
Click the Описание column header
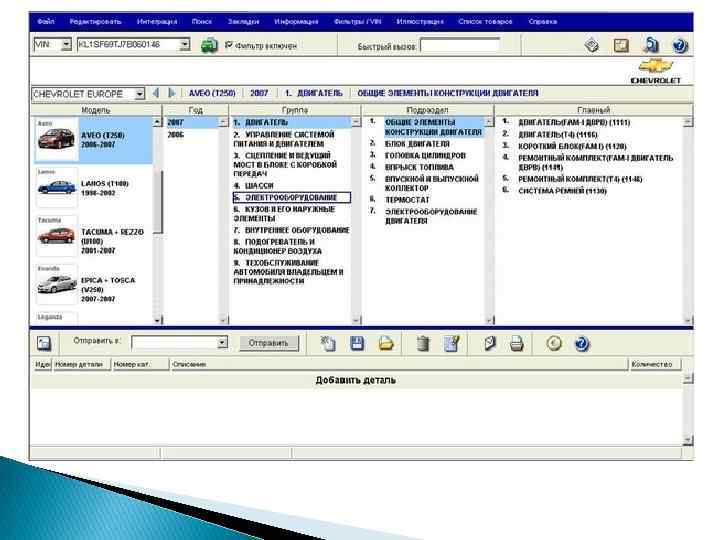399,365
